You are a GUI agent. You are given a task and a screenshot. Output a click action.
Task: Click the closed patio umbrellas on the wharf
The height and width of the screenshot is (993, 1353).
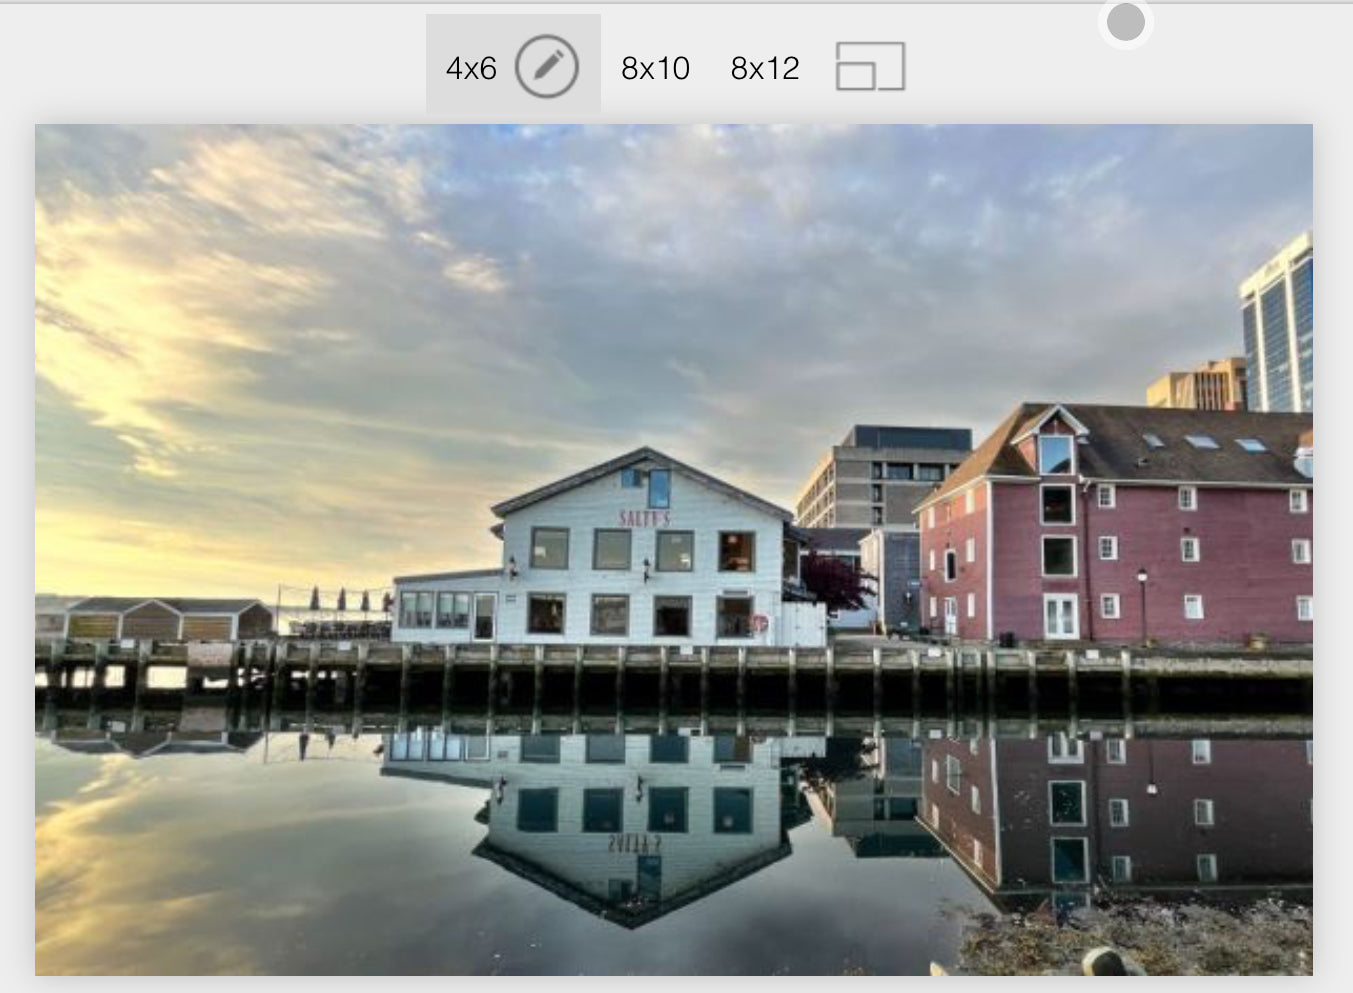coord(340,600)
